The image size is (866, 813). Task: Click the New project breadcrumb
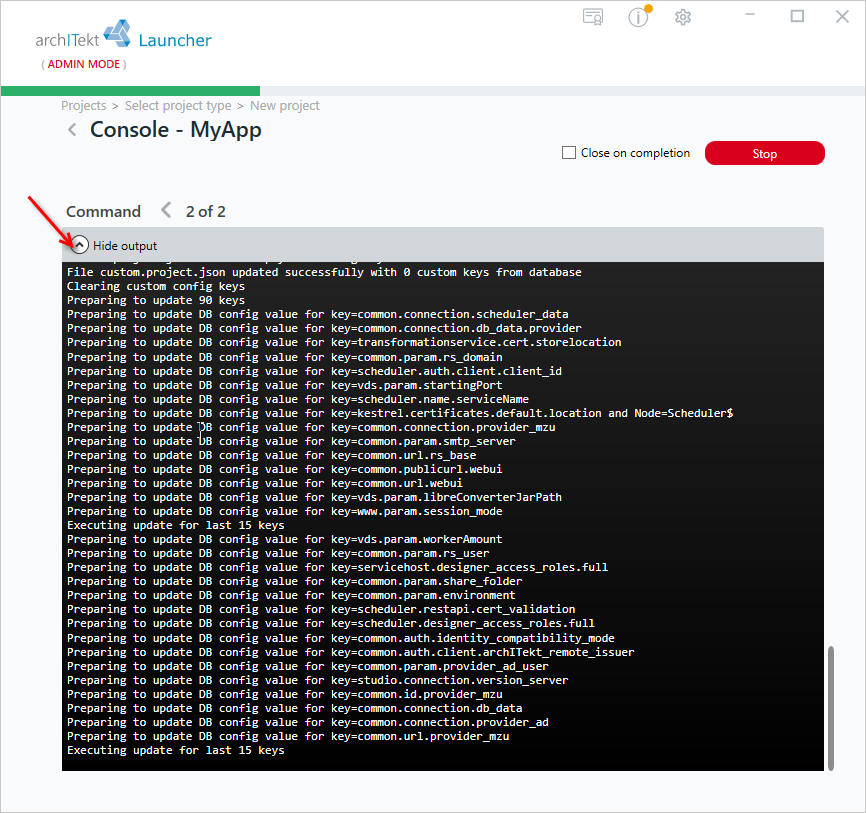pos(284,105)
